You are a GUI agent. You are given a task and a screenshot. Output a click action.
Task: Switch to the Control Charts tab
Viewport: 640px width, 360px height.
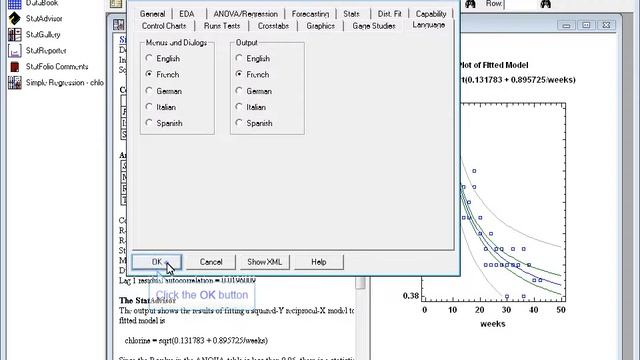(x=164, y=26)
